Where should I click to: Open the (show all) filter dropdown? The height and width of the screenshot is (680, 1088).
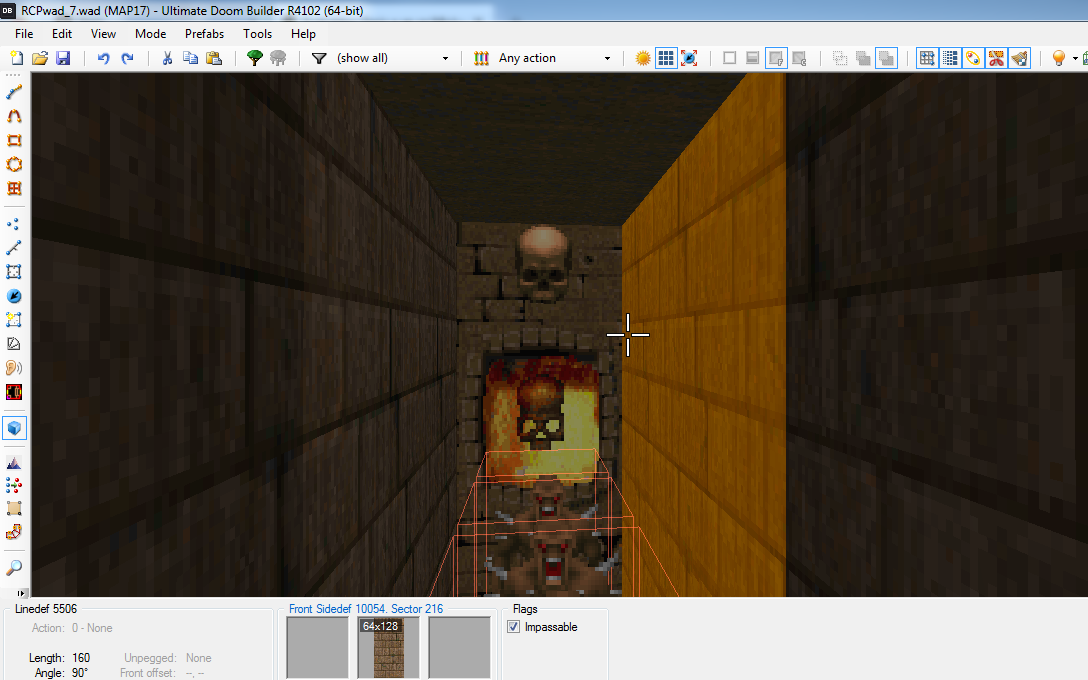click(392, 58)
